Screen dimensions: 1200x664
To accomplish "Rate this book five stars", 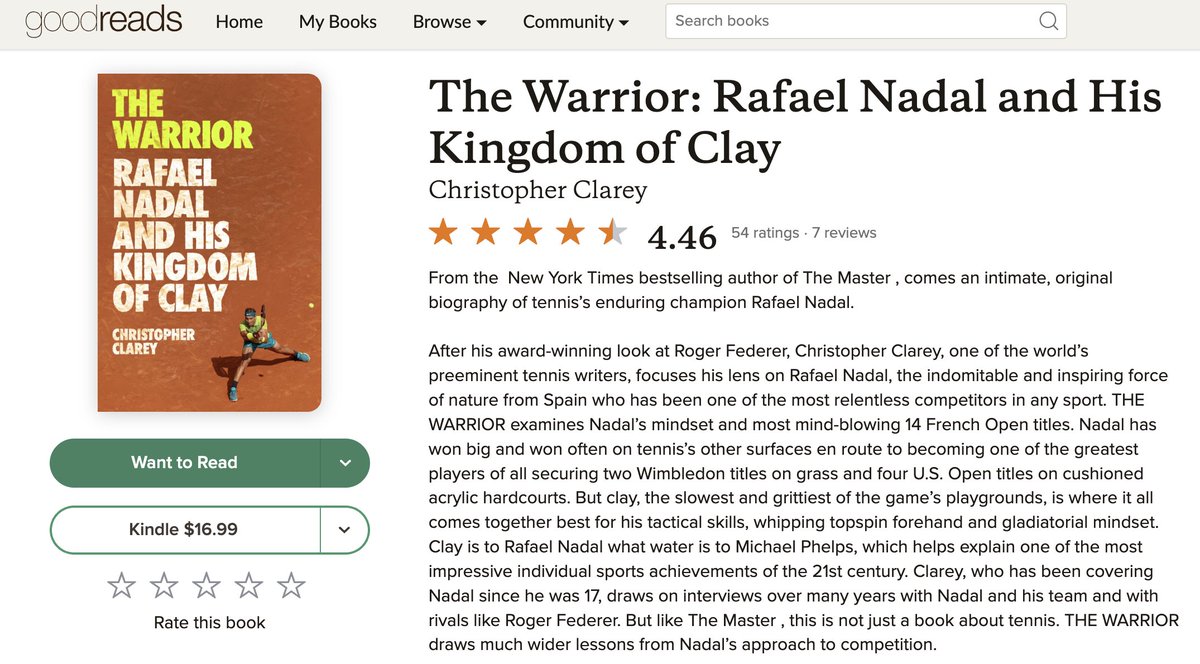I will tap(292, 585).
